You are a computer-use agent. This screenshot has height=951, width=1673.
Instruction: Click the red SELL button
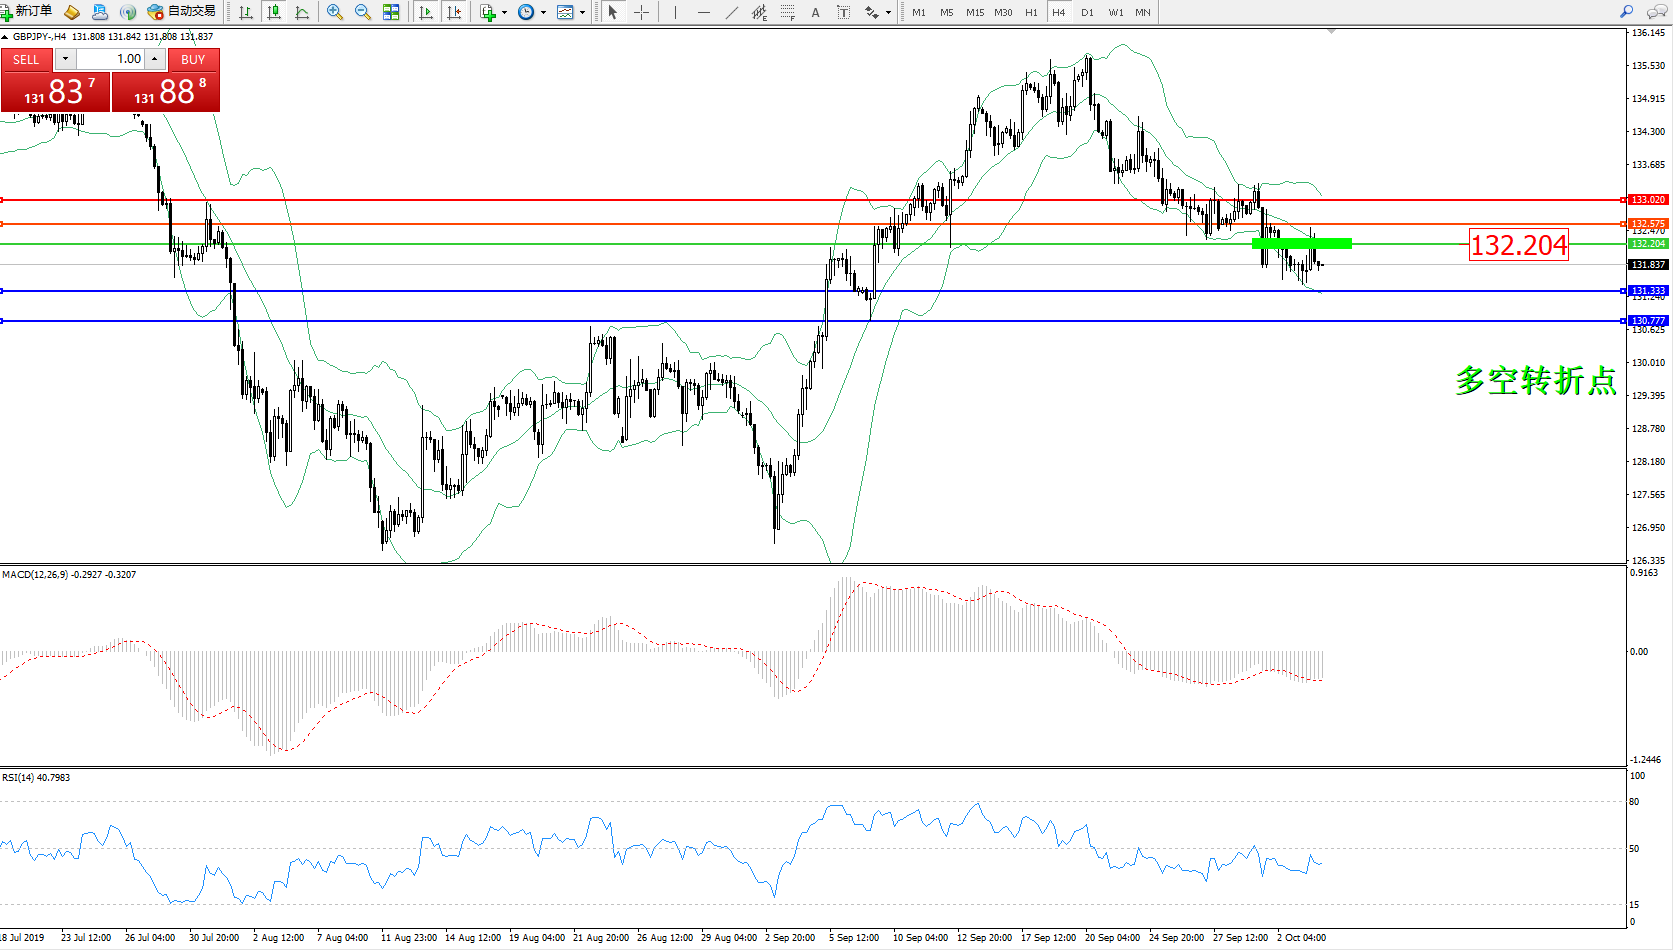pos(26,60)
